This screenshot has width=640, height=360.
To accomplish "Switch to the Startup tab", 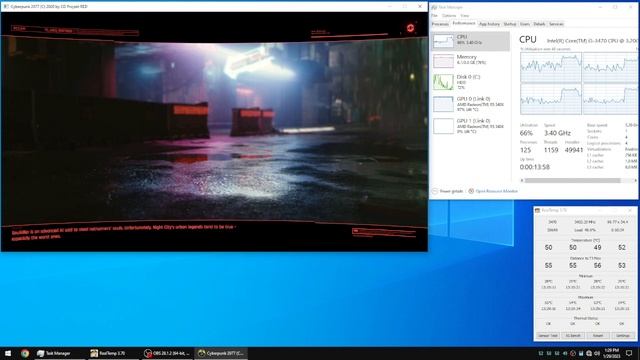I will pyautogui.click(x=510, y=24).
